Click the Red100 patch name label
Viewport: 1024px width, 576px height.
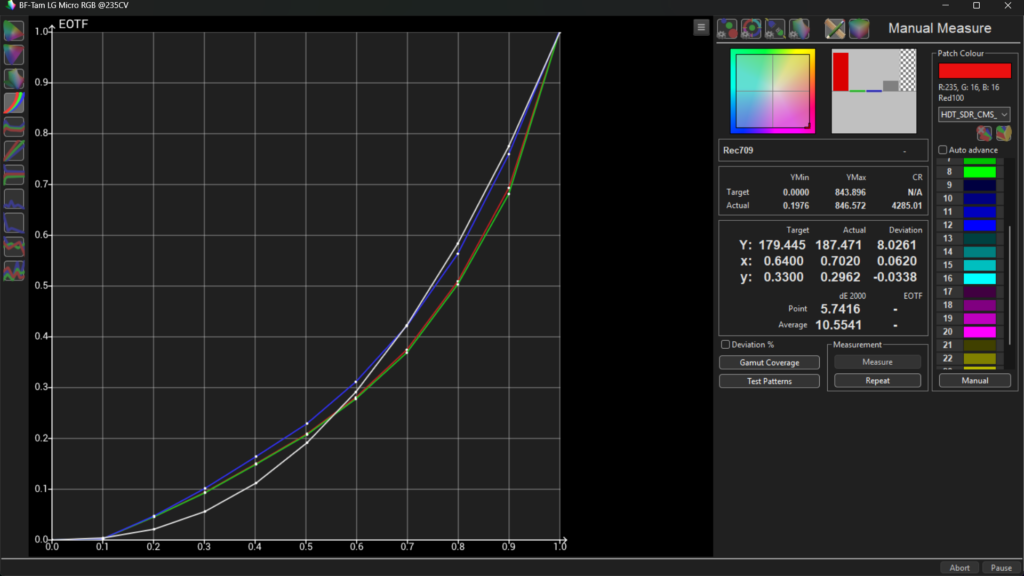click(x=951, y=98)
